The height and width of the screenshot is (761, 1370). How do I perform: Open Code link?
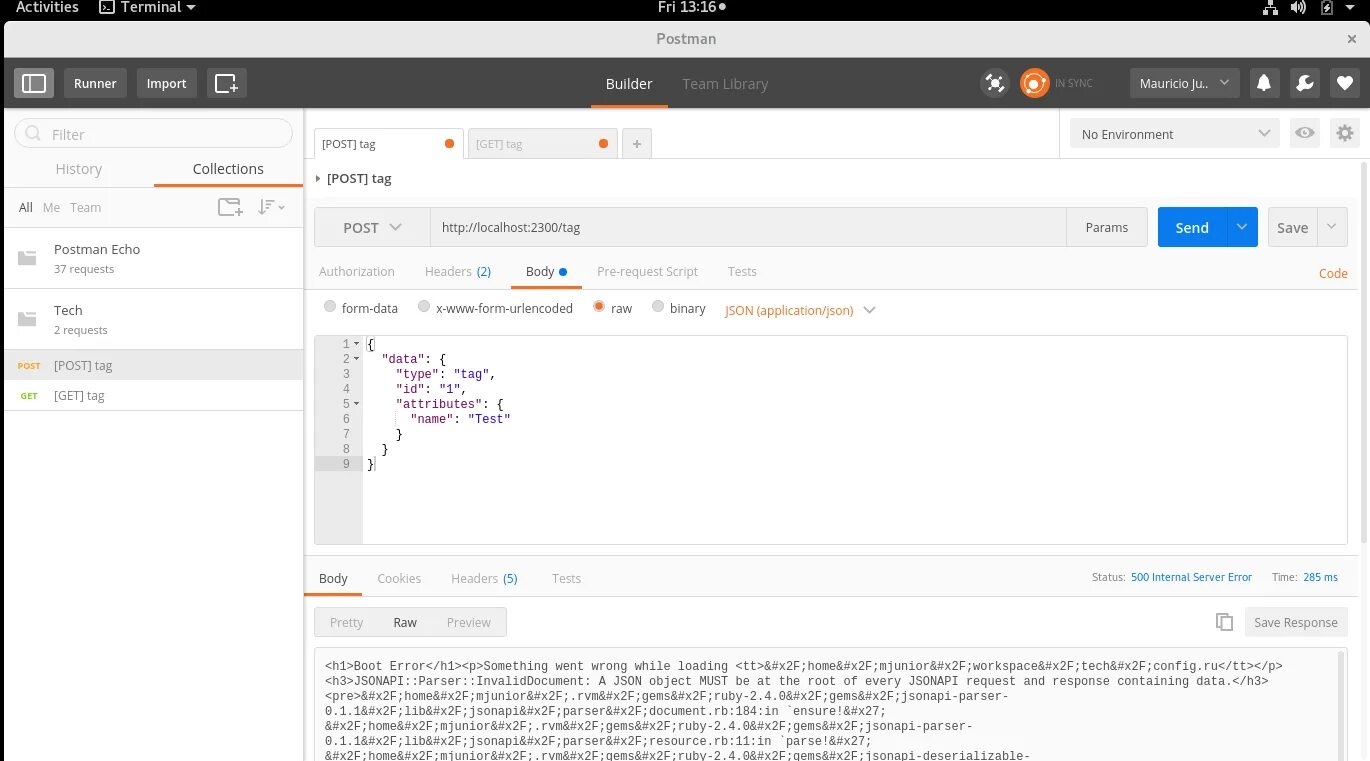(x=1333, y=273)
